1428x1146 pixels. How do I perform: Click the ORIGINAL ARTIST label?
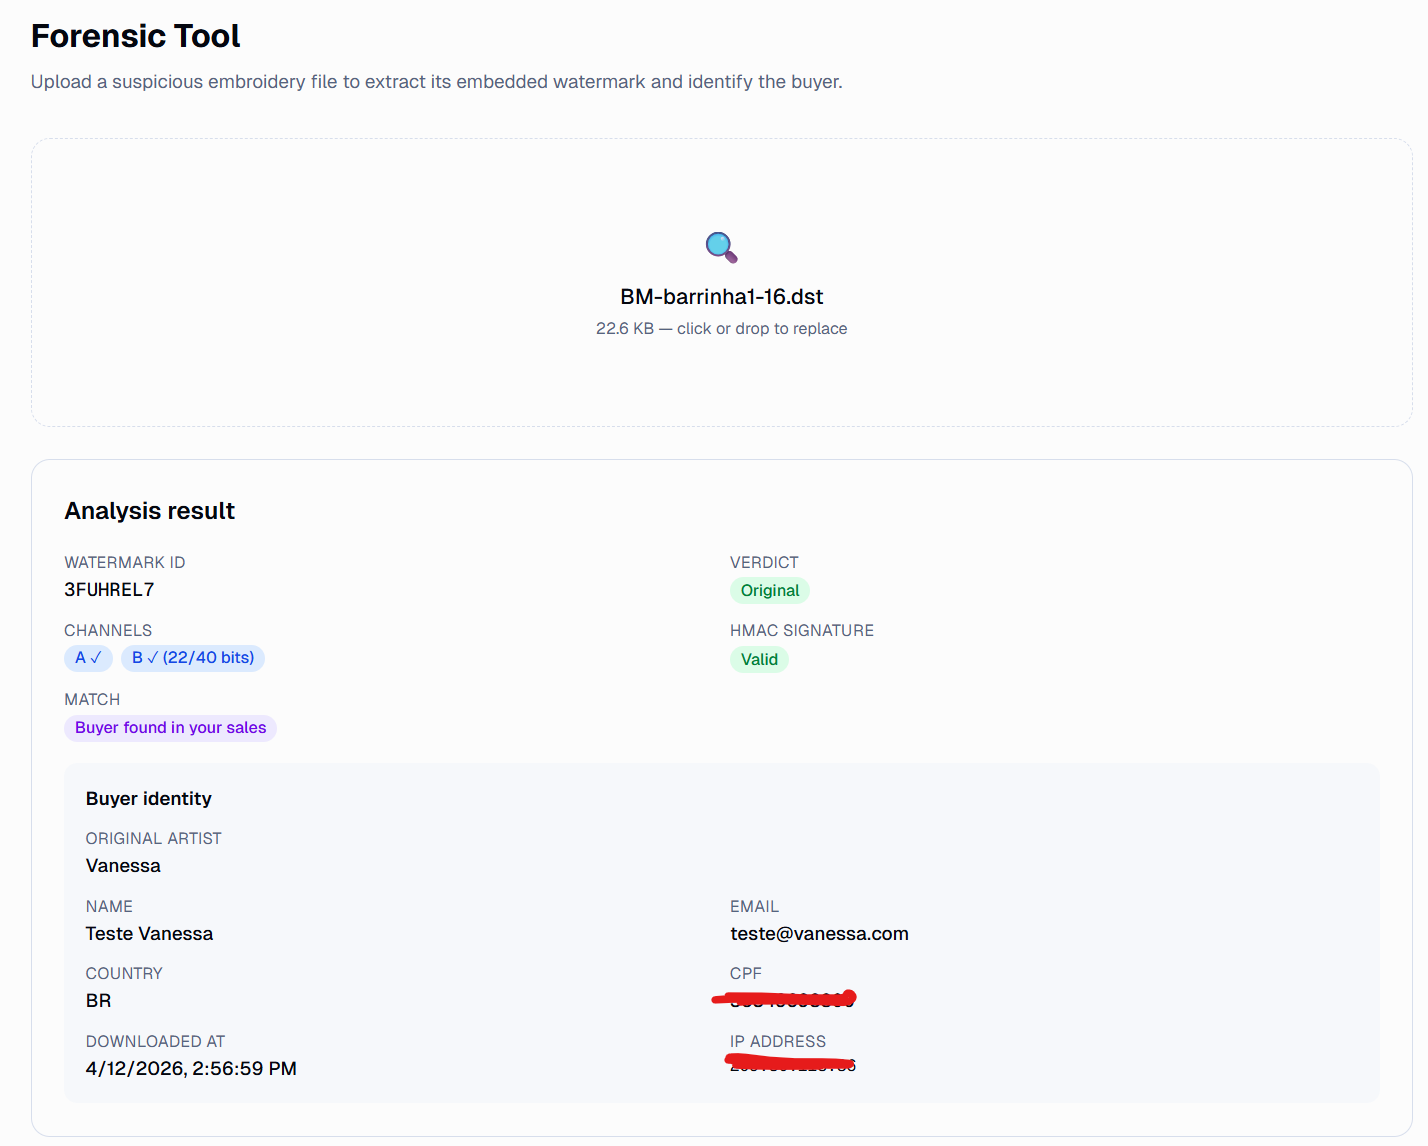[x=153, y=839]
